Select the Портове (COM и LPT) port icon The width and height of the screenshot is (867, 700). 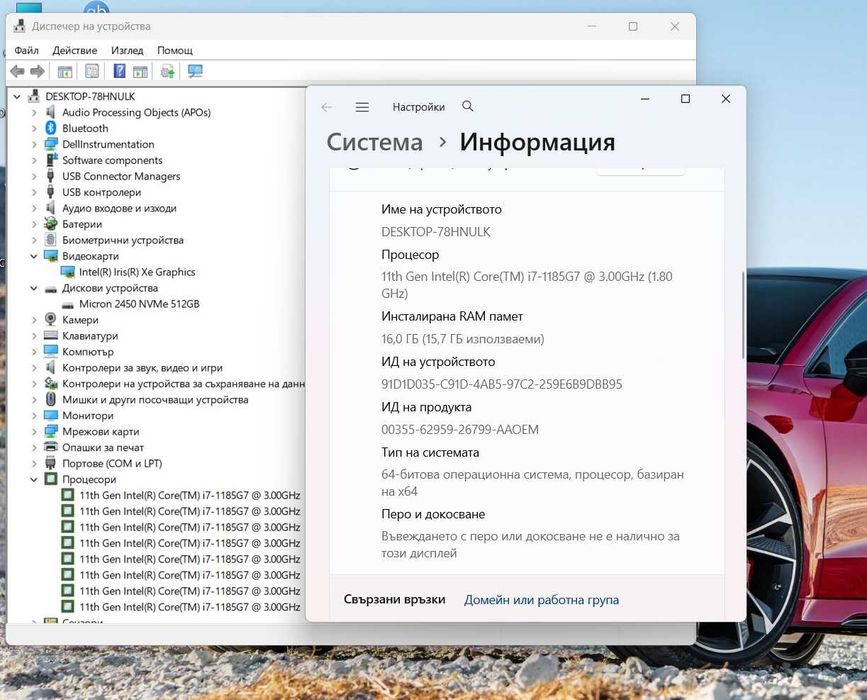click(x=51, y=463)
